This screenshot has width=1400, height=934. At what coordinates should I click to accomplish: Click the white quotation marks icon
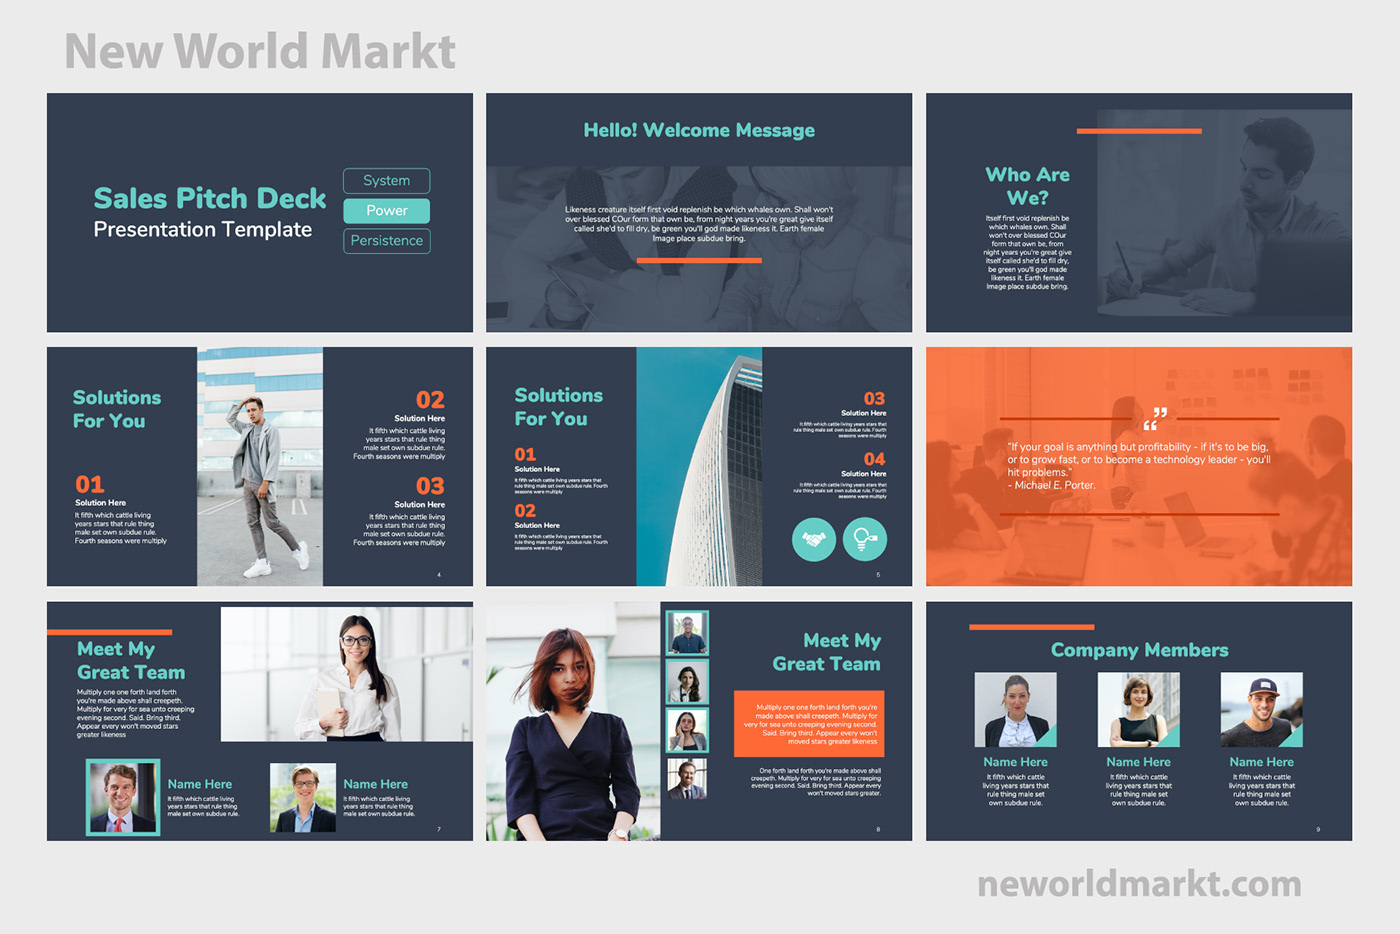pyautogui.click(x=1155, y=418)
